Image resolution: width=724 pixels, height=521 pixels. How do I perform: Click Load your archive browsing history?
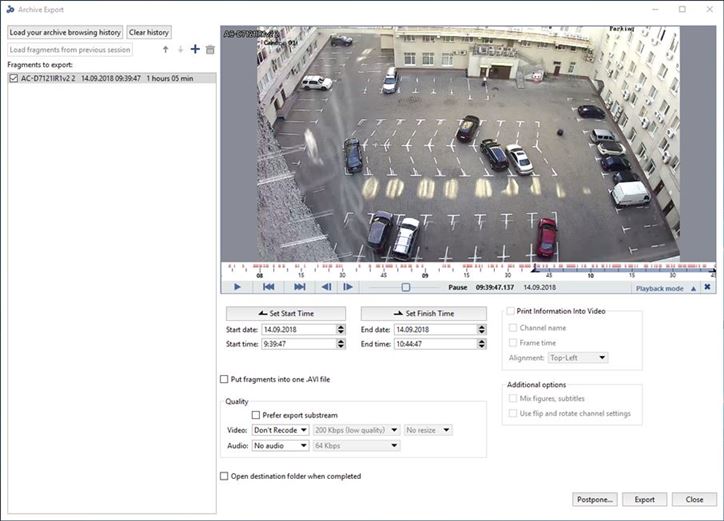click(x=64, y=32)
